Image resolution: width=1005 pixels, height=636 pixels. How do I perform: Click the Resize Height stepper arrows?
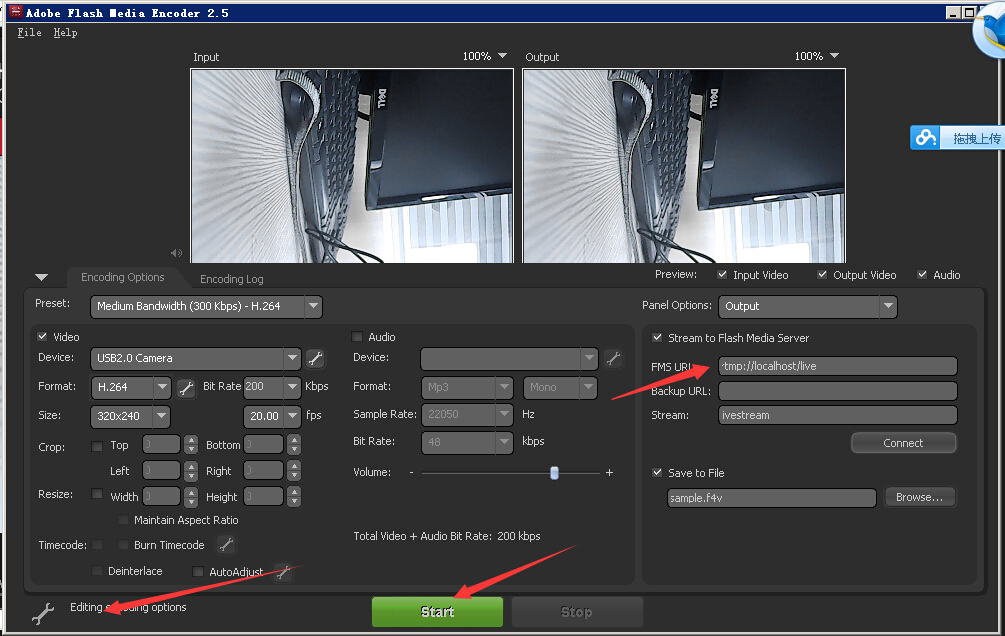(294, 497)
